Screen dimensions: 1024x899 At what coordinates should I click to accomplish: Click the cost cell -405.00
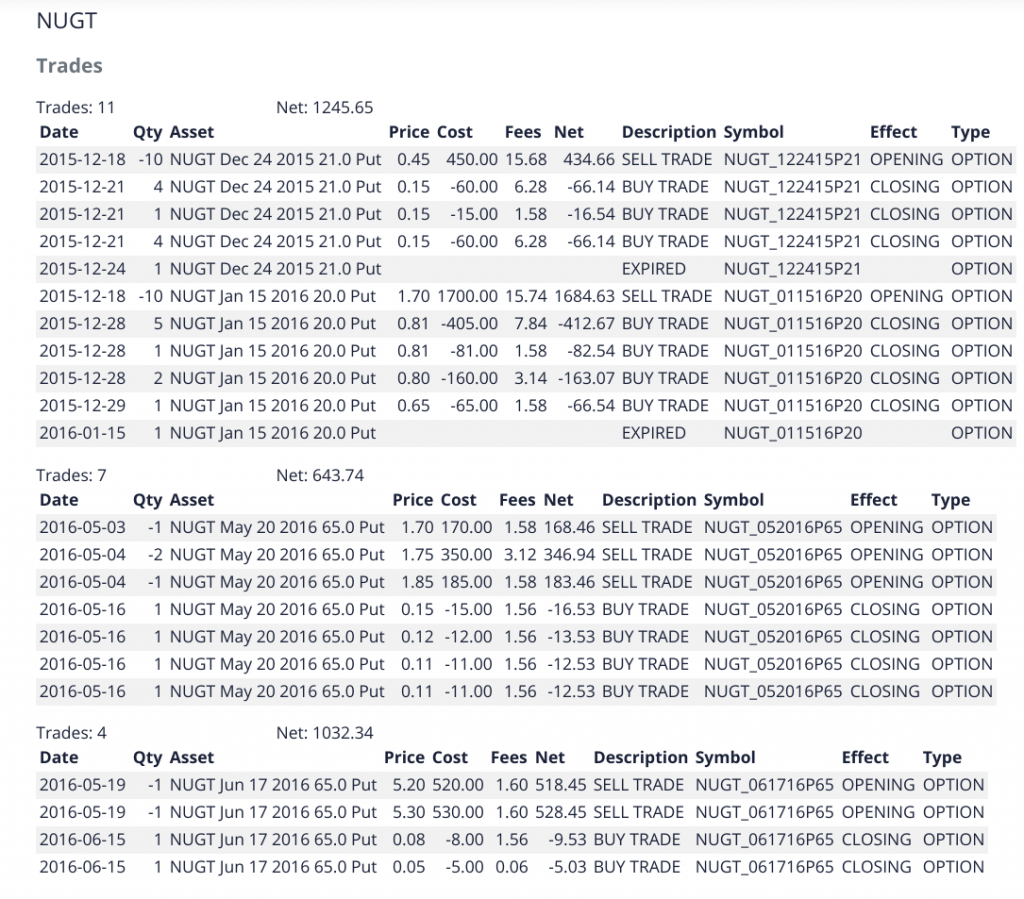tap(469, 324)
